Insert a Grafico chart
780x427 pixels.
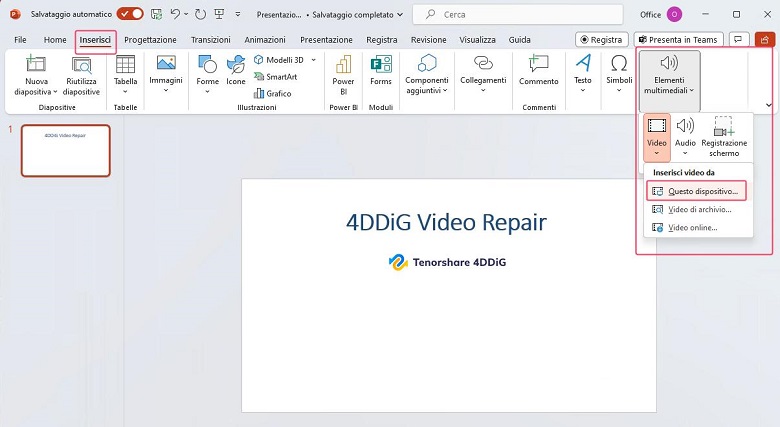click(x=273, y=93)
